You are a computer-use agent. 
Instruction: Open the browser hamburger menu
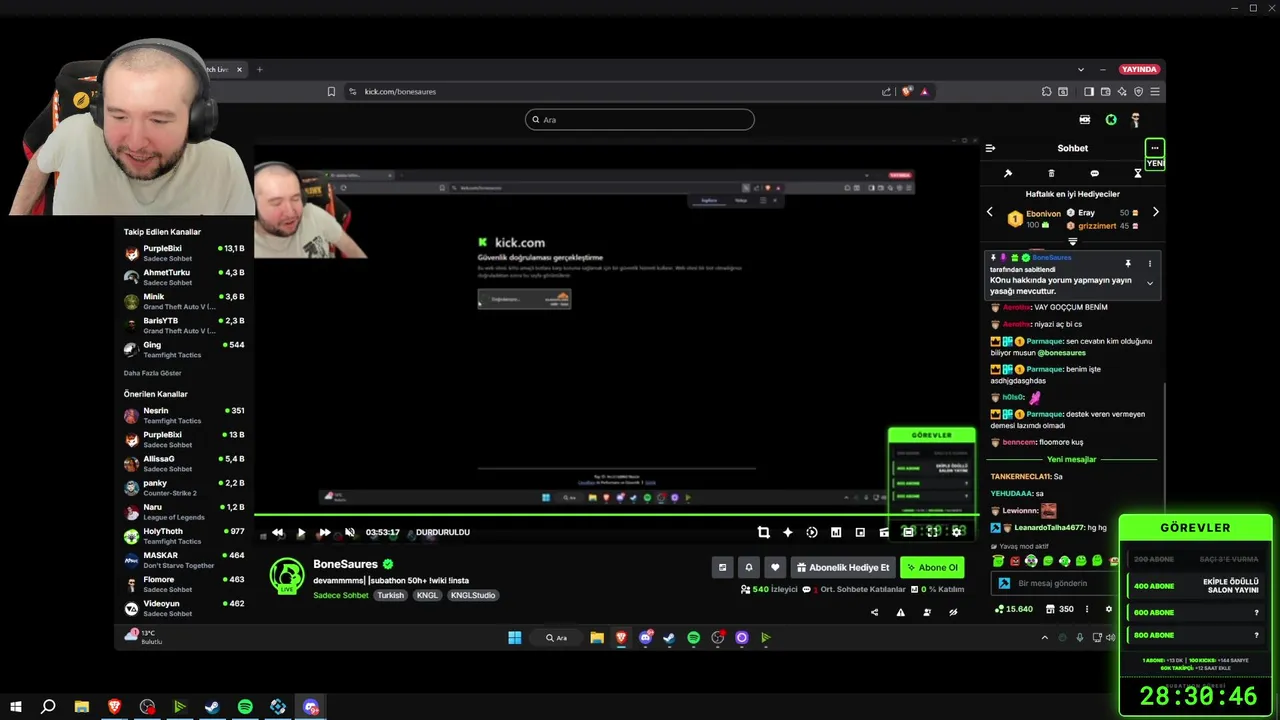(x=1155, y=91)
